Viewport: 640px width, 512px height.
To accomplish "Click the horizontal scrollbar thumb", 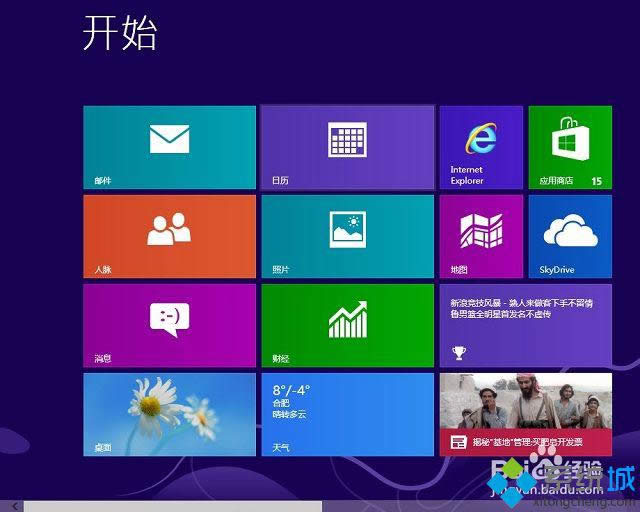I will tap(173, 506).
